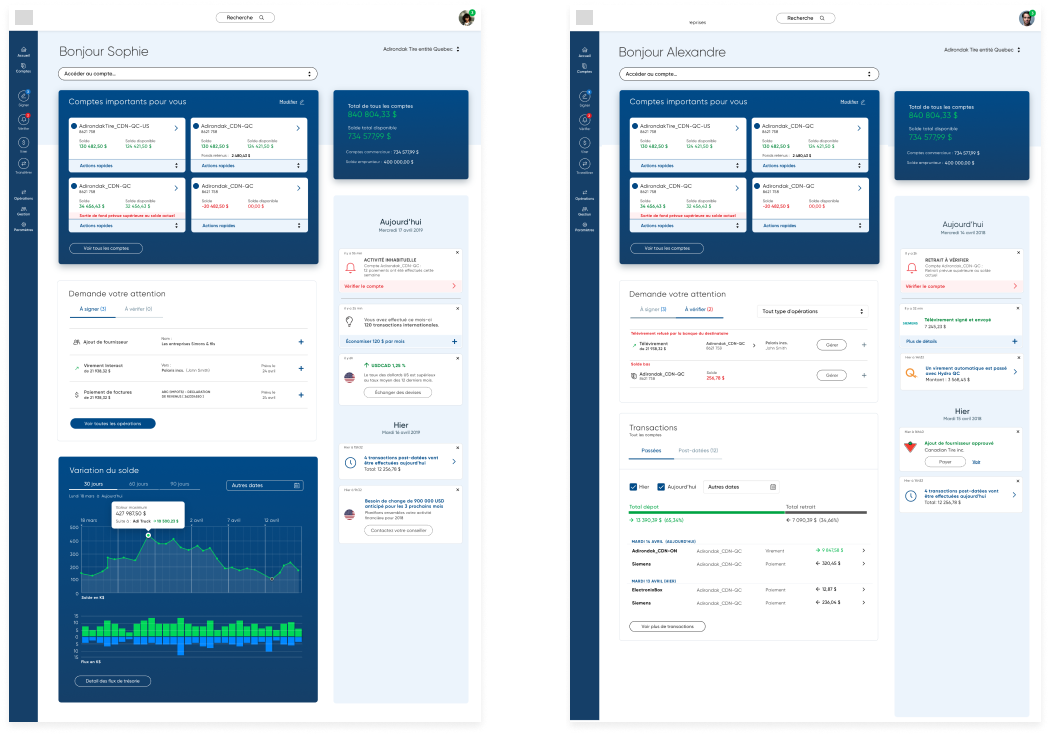The image size is (1050, 735).
Task: Open Vérifier sidebar icon in Alexandre dashboard
Action: click(584, 121)
